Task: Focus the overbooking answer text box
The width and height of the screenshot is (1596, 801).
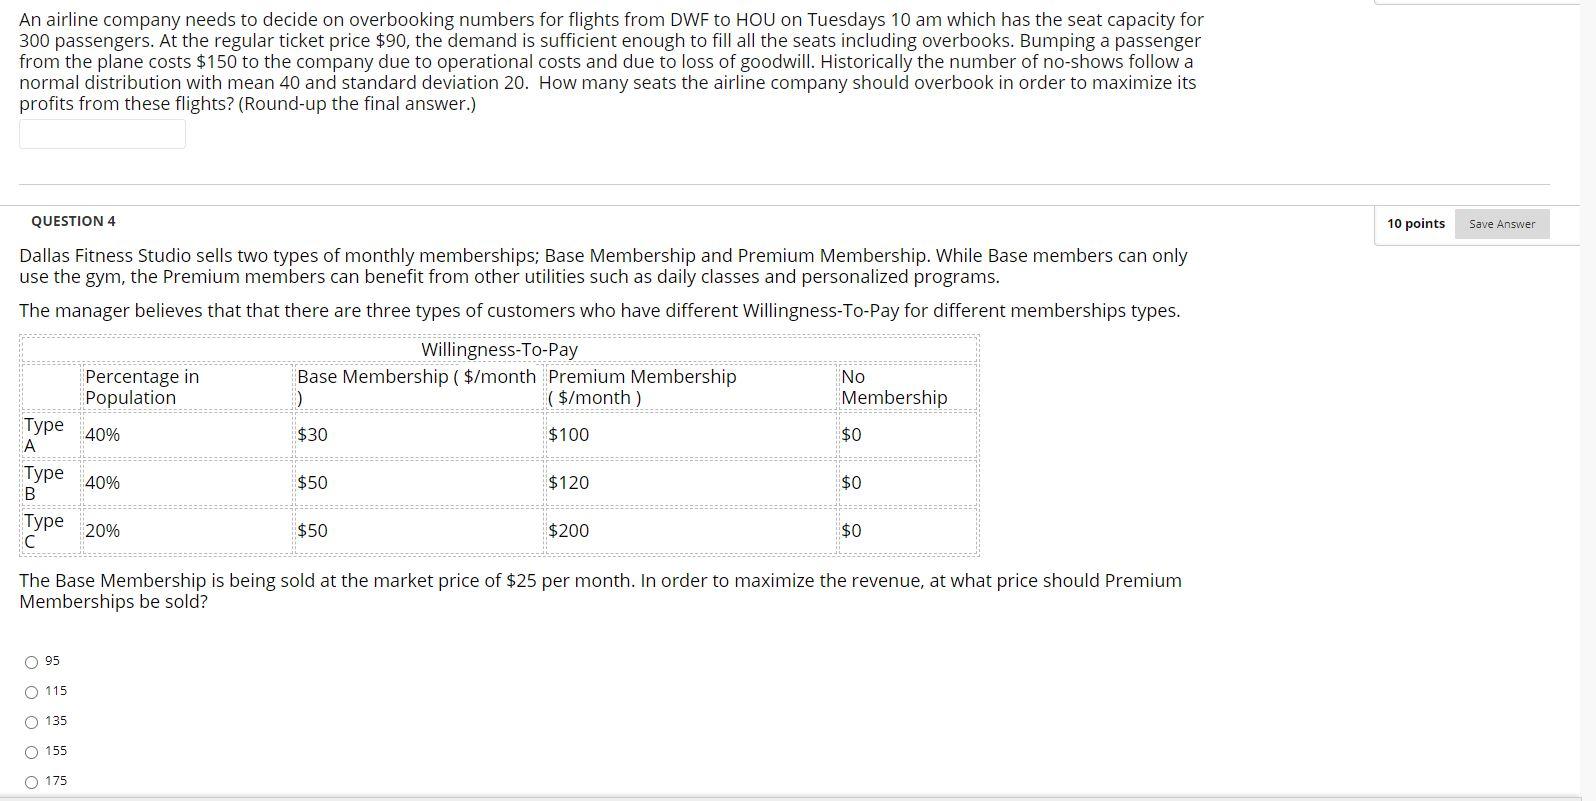Action: point(102,134)
